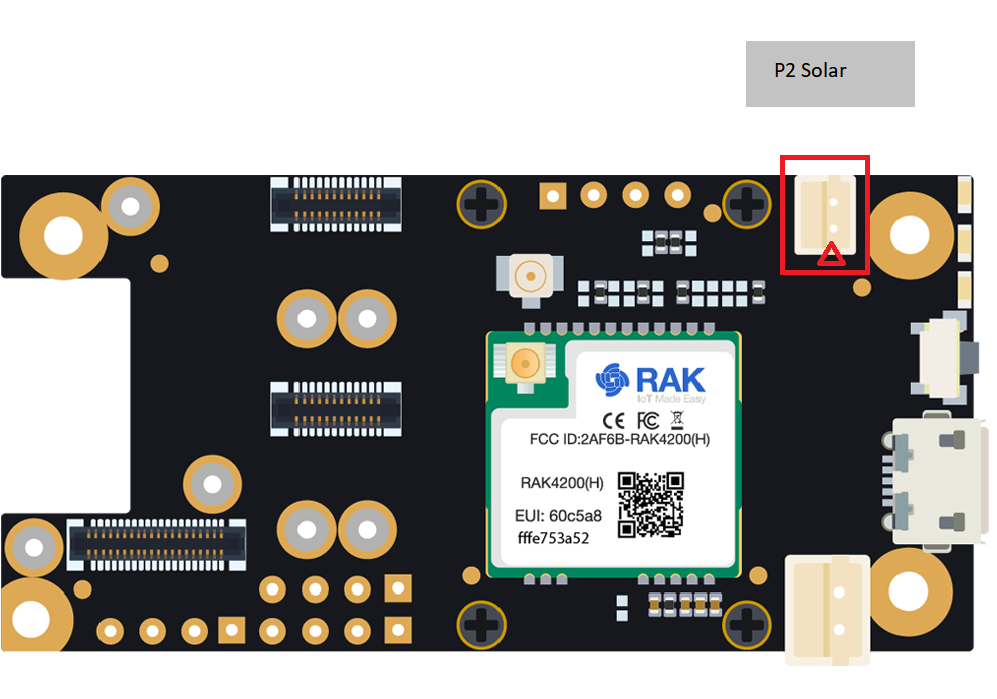The height and width of the screenshot is (699, 997).
Task: Click the P2 Solar label box
Action: pos(830,74)
